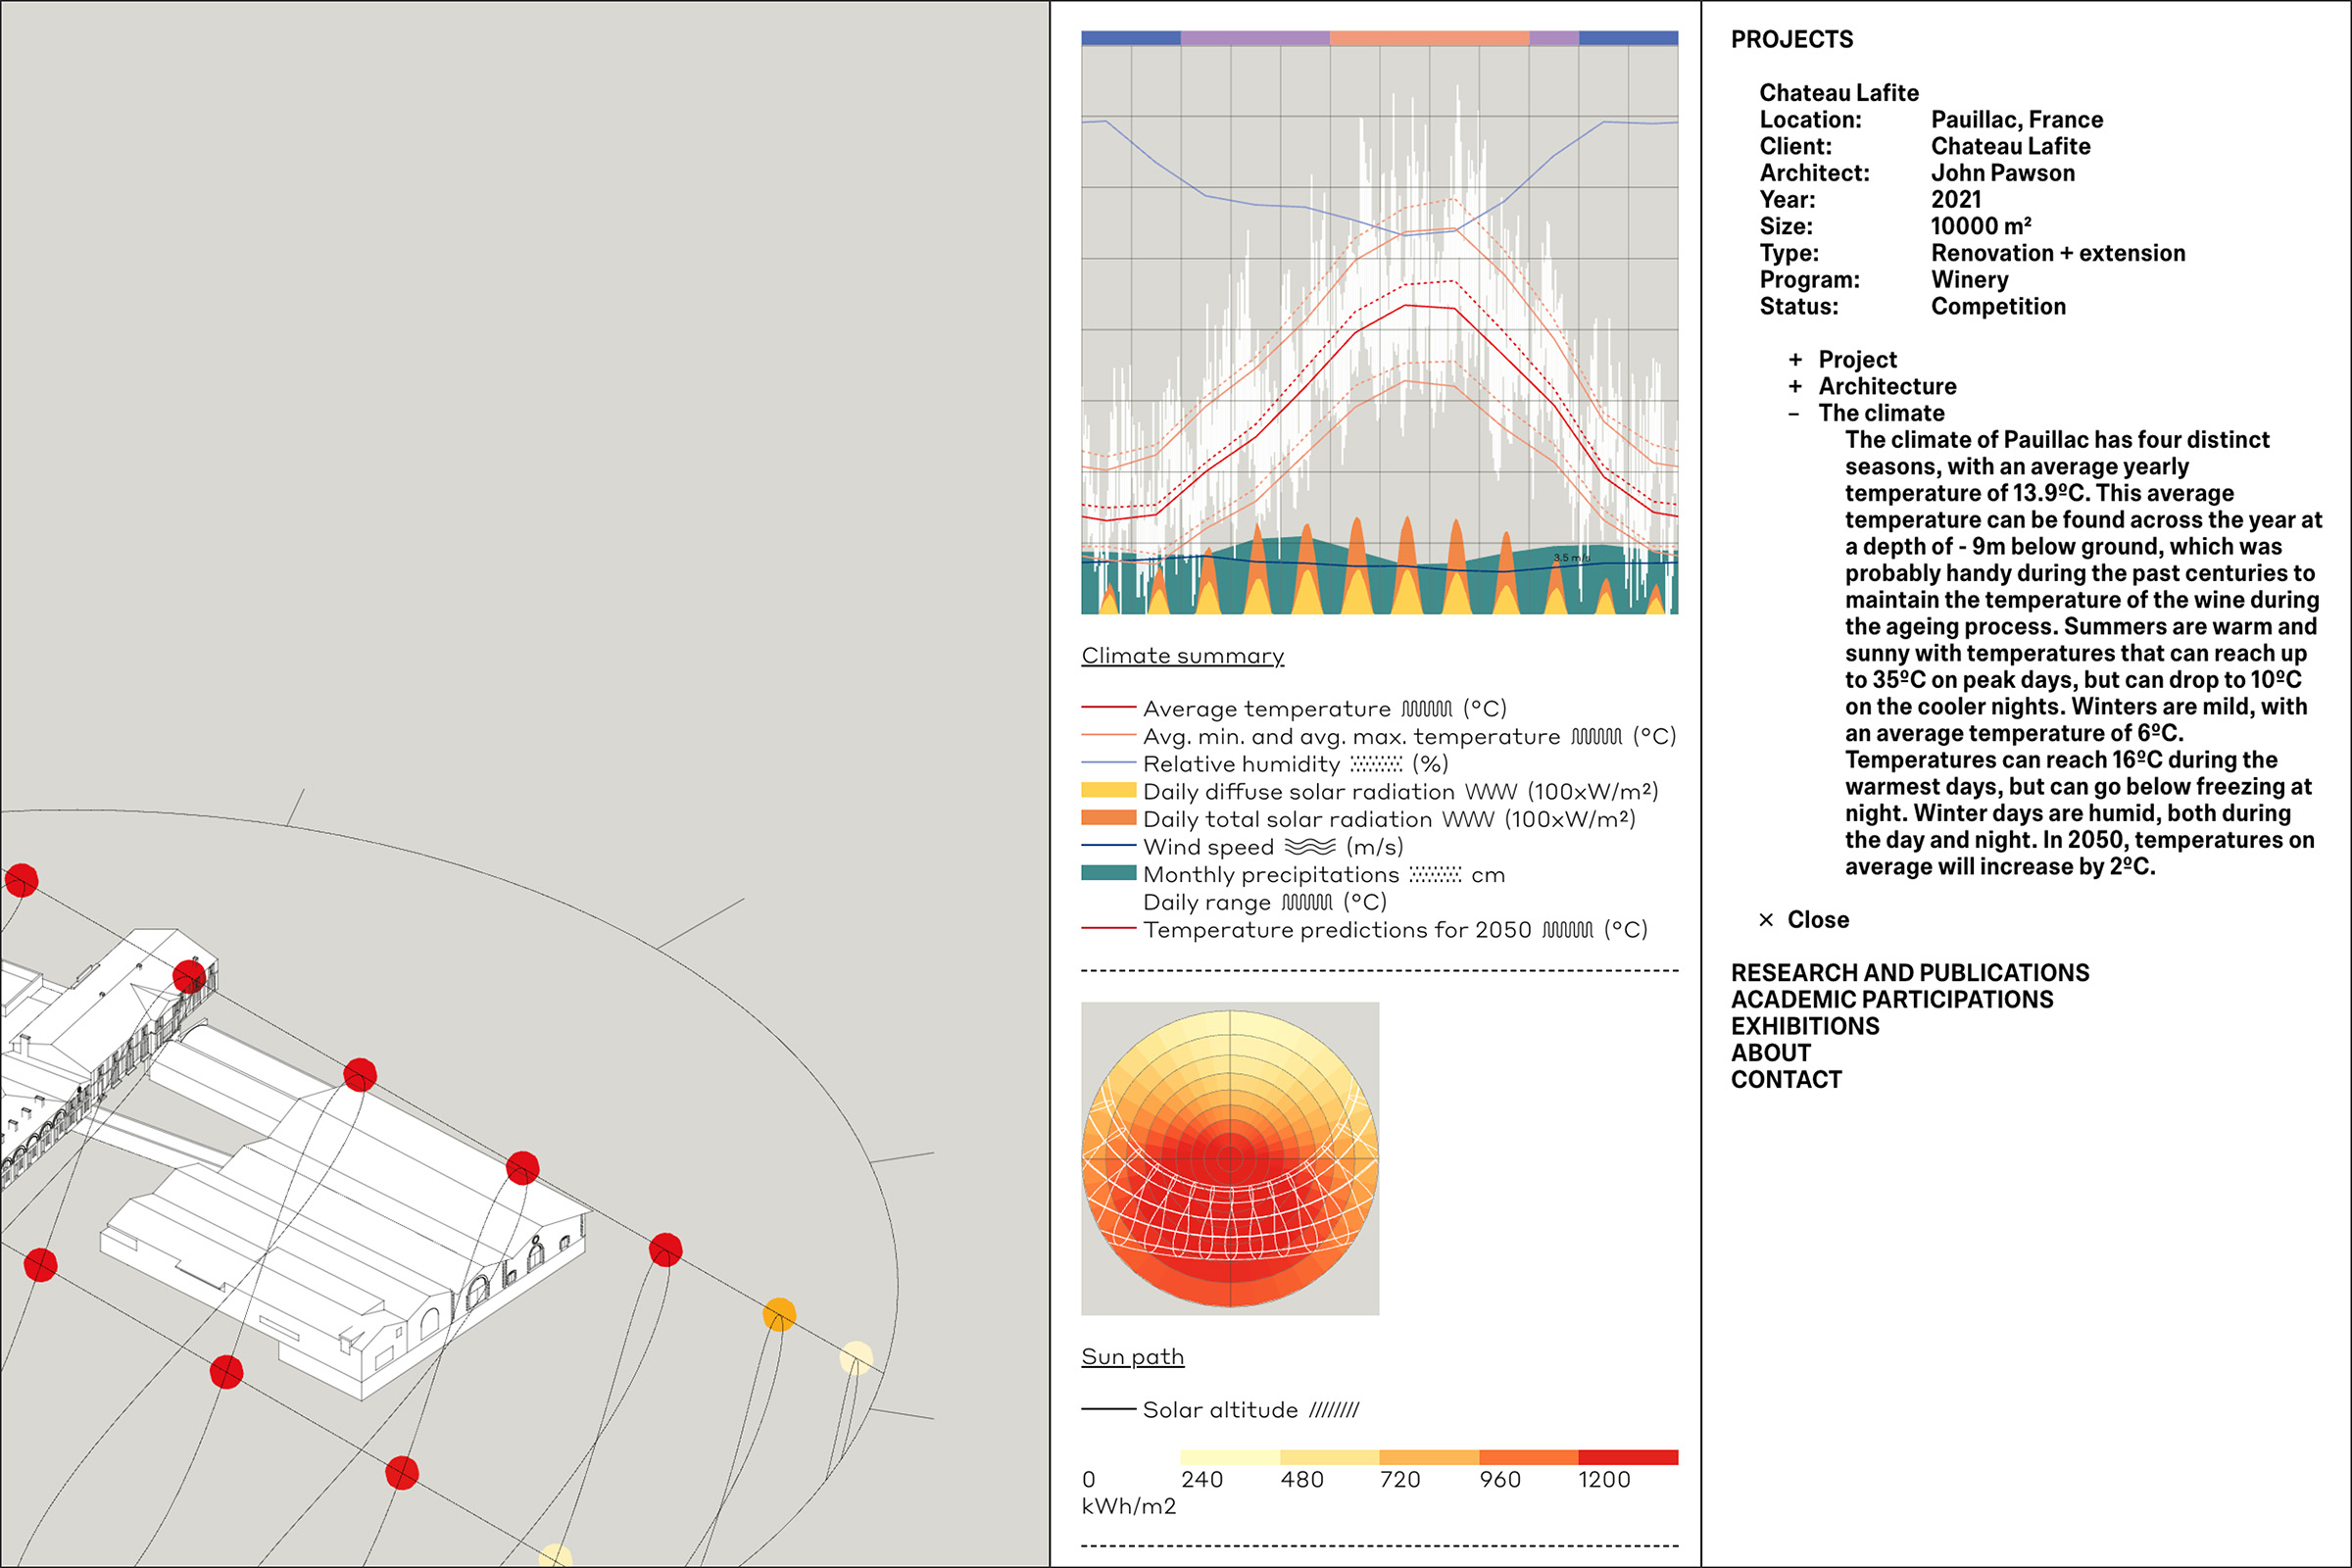This screenshot has width=2352, height=1568.
Task: Expand the Architecture section
Action: [x=1872, y=386]
